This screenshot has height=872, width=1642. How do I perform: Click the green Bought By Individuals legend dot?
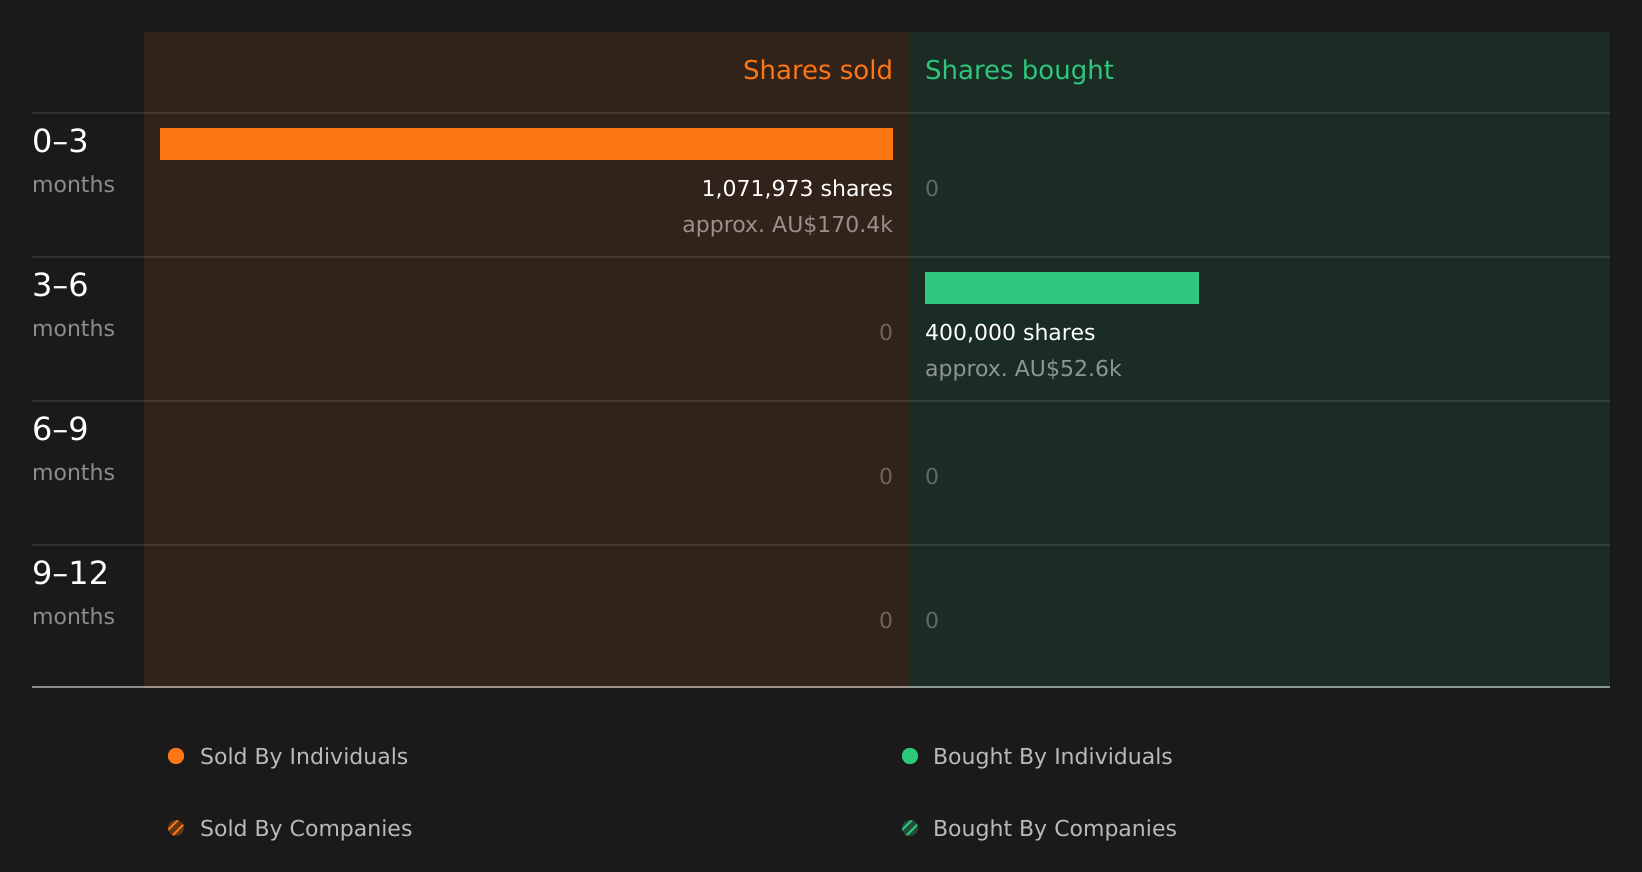pos(910,756)
